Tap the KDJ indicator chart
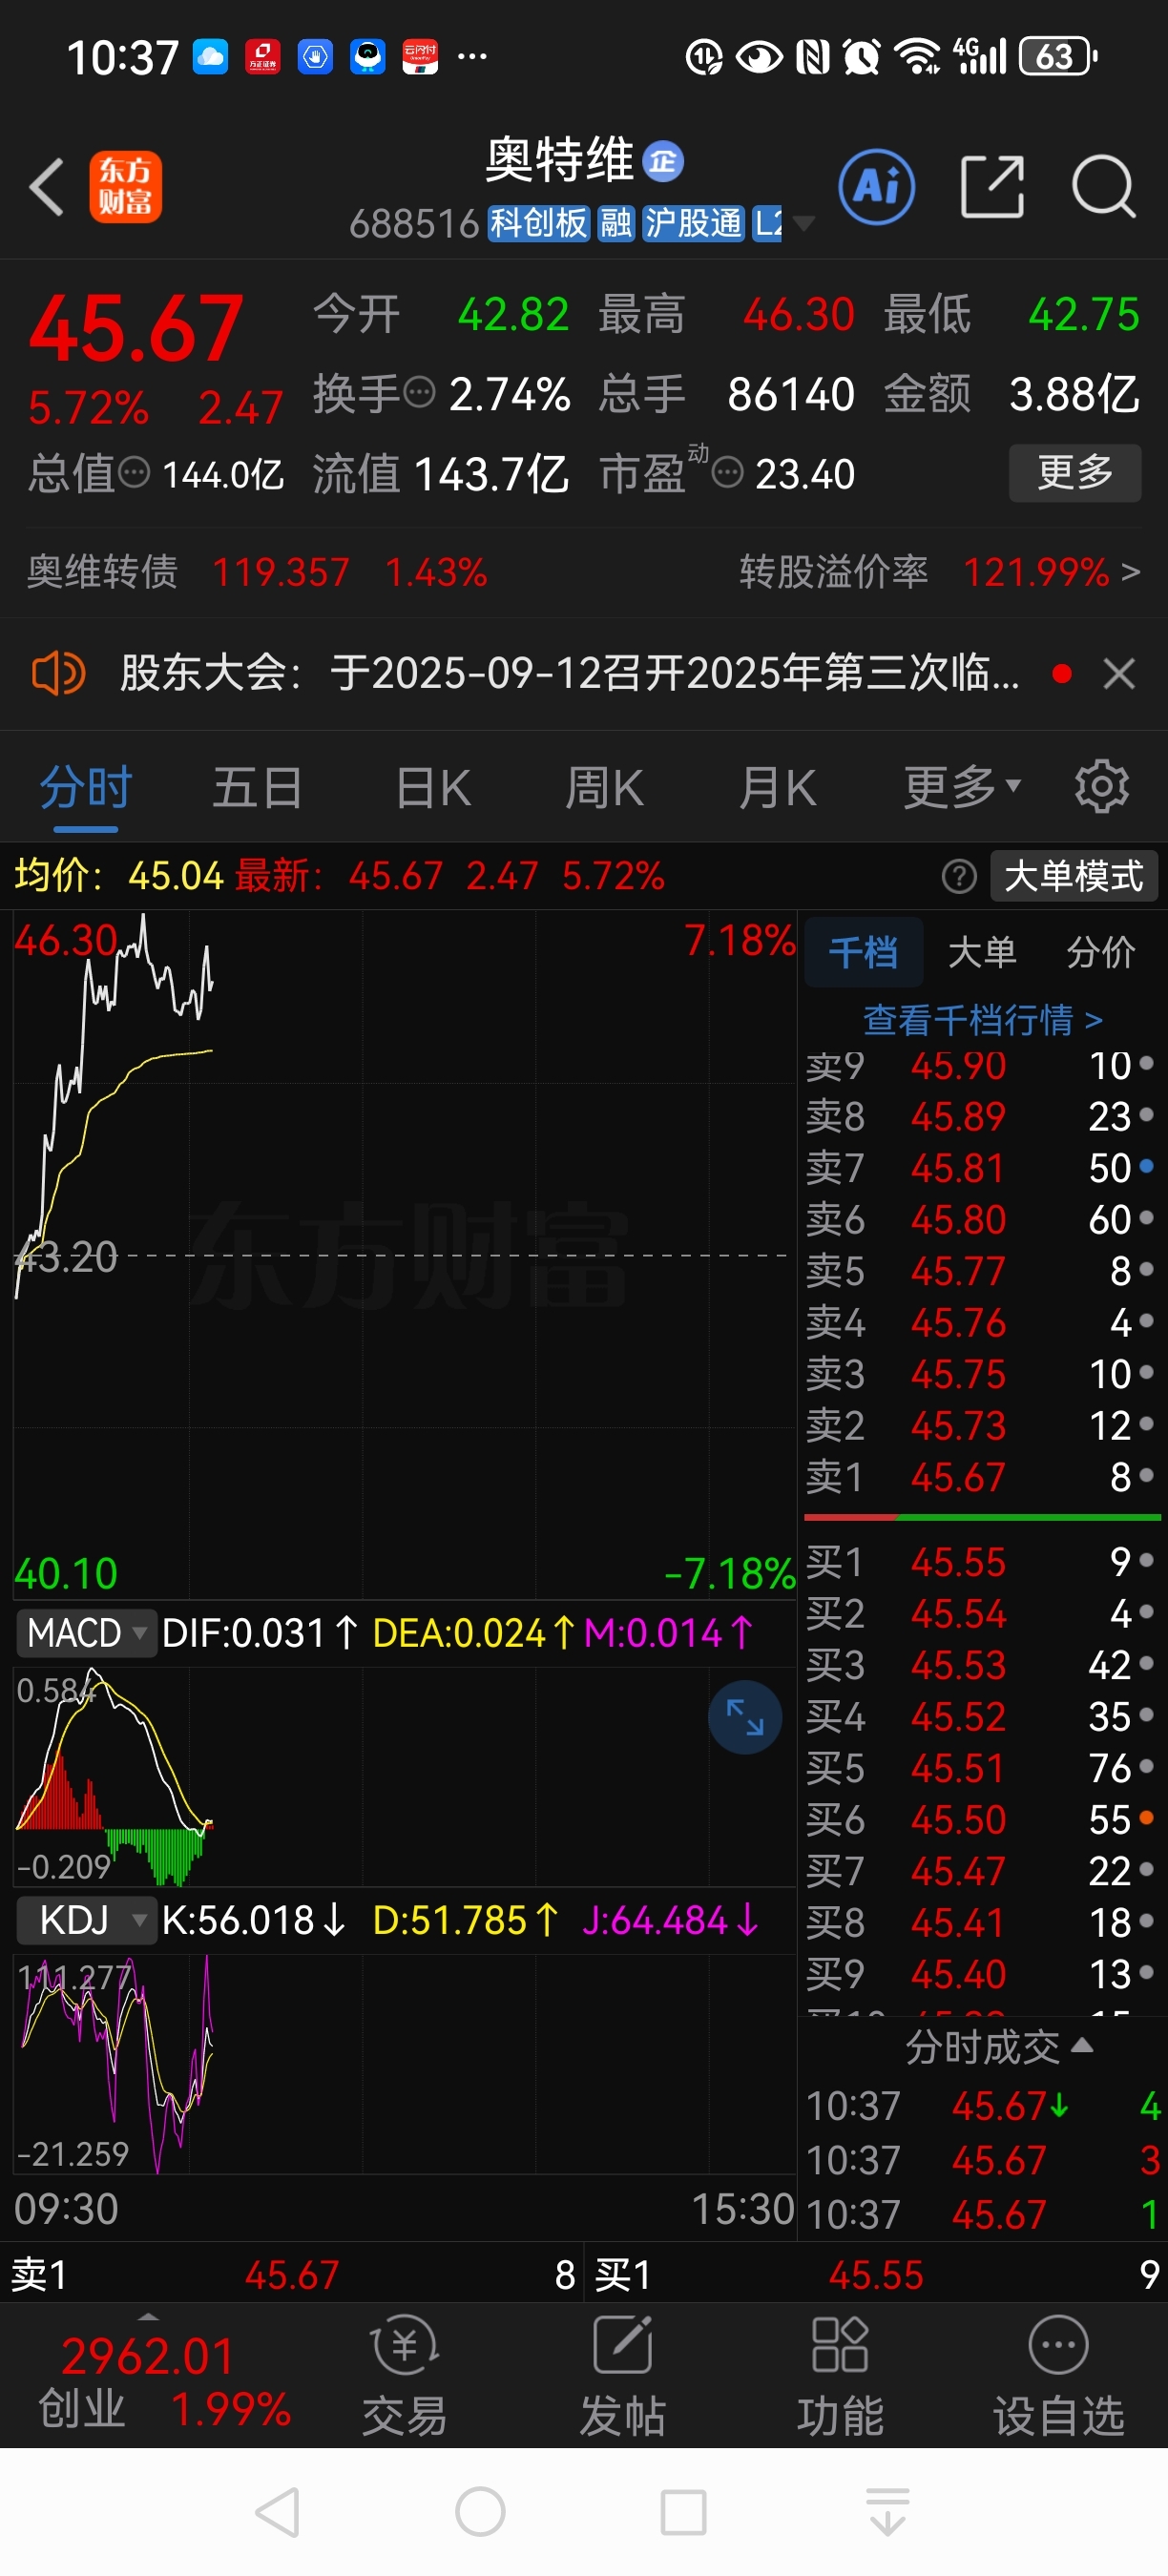The image size is (1168, 2576). (404, 2064)
